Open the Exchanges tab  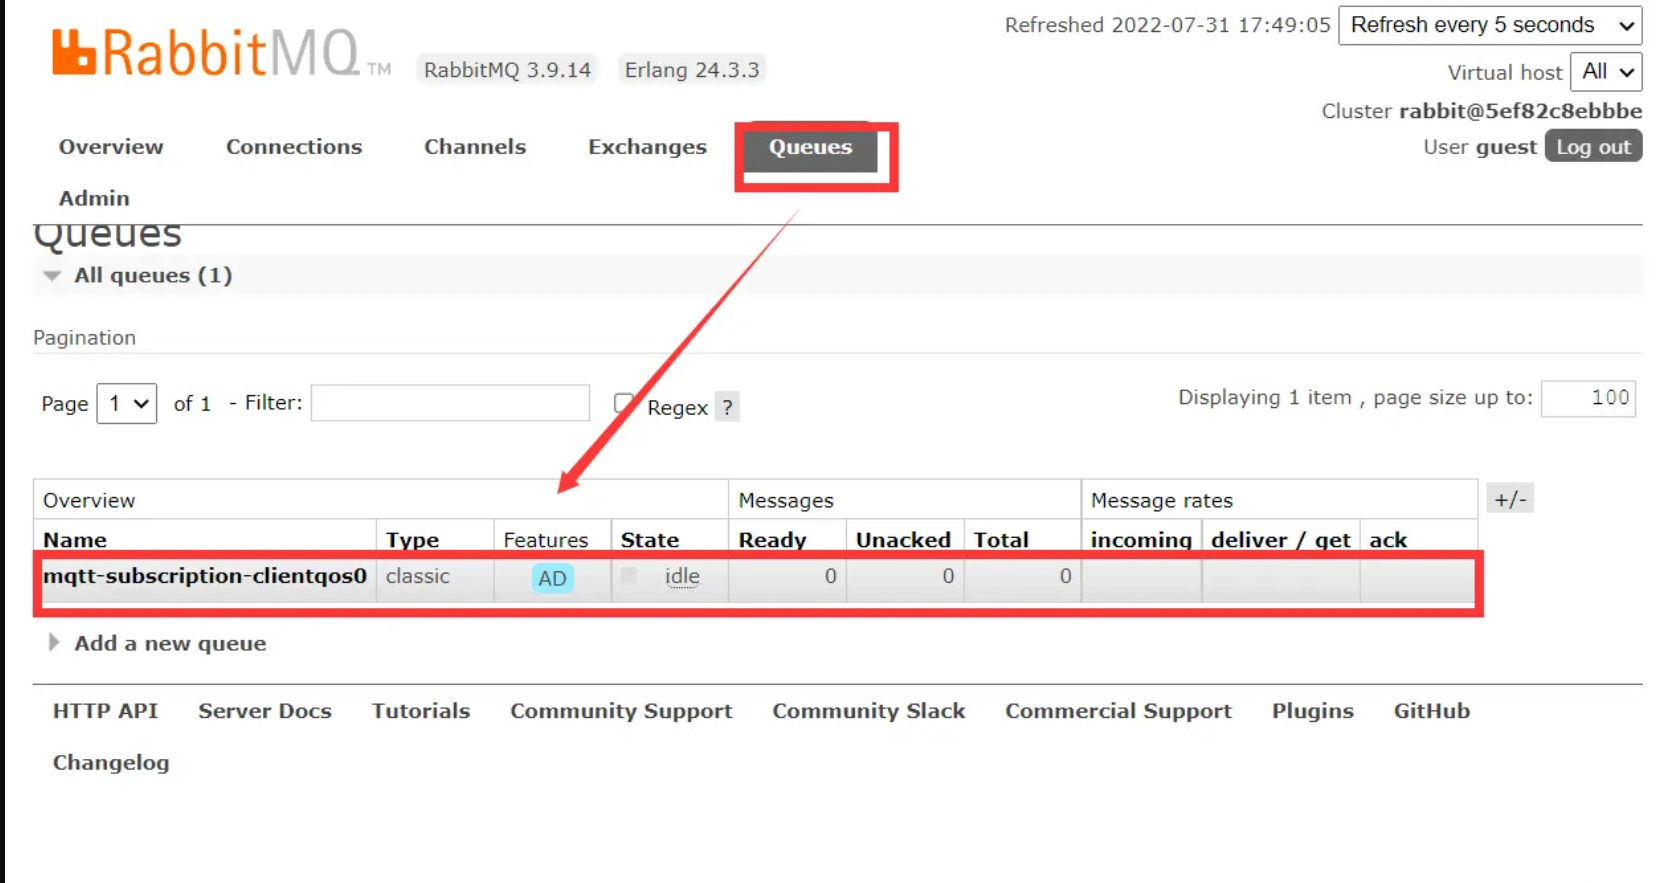click(x=647, y=147)
